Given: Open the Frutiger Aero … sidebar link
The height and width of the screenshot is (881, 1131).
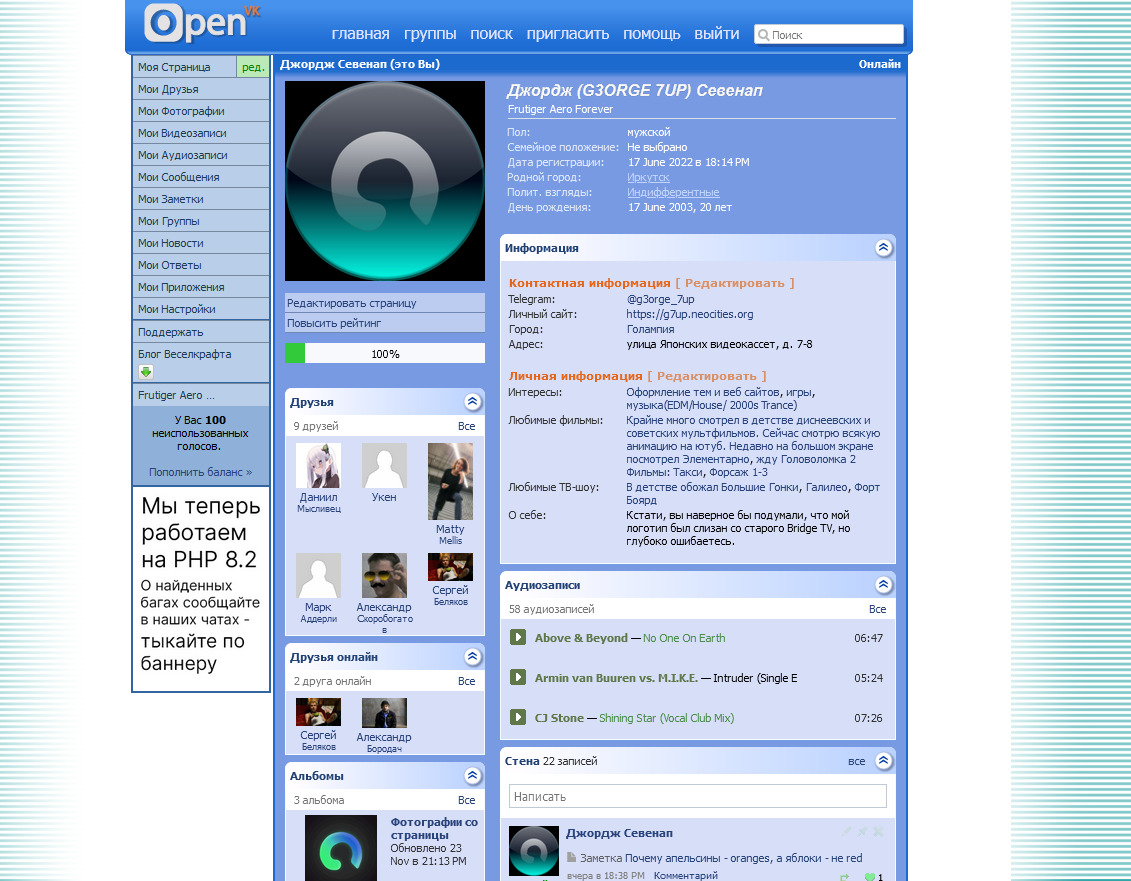Looking at the screenshot, I should click(x=201, y=395).
